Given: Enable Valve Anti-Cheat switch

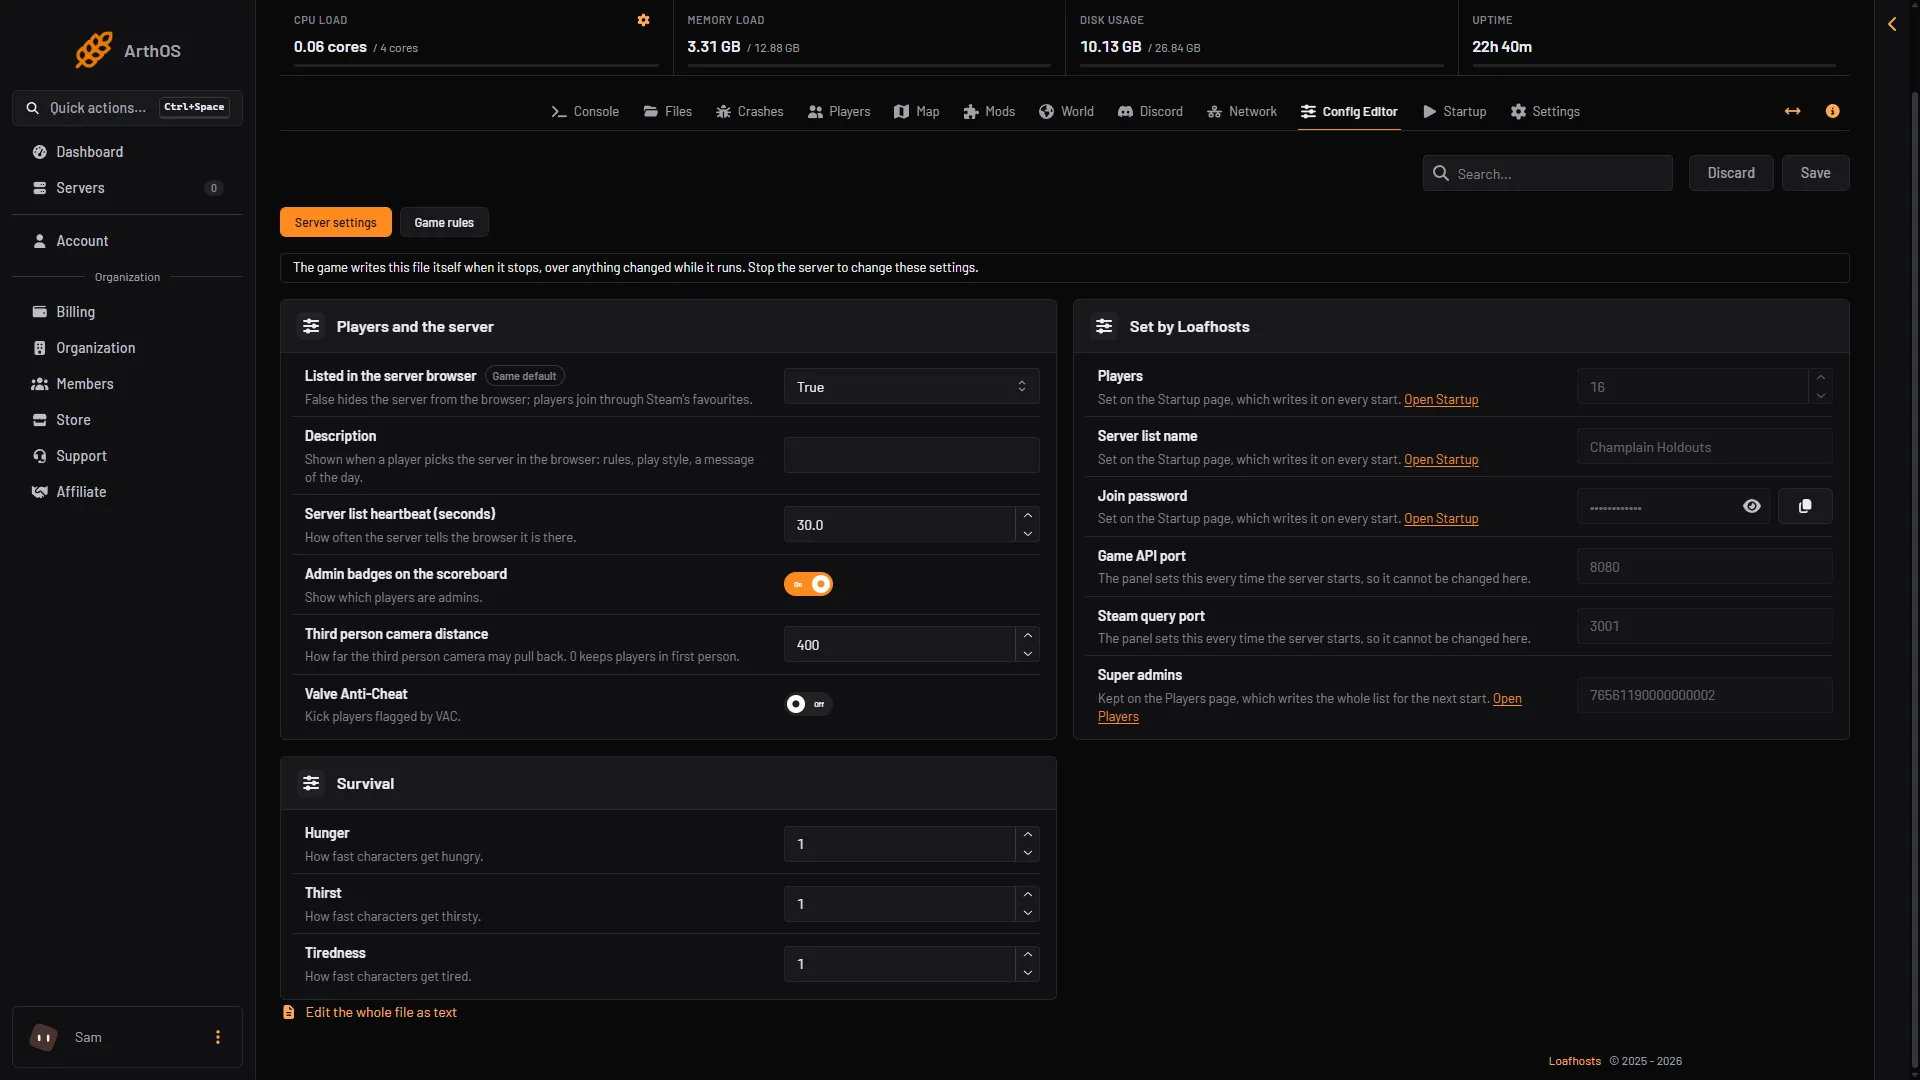Looking at the screenshot, I should [808, 704].
